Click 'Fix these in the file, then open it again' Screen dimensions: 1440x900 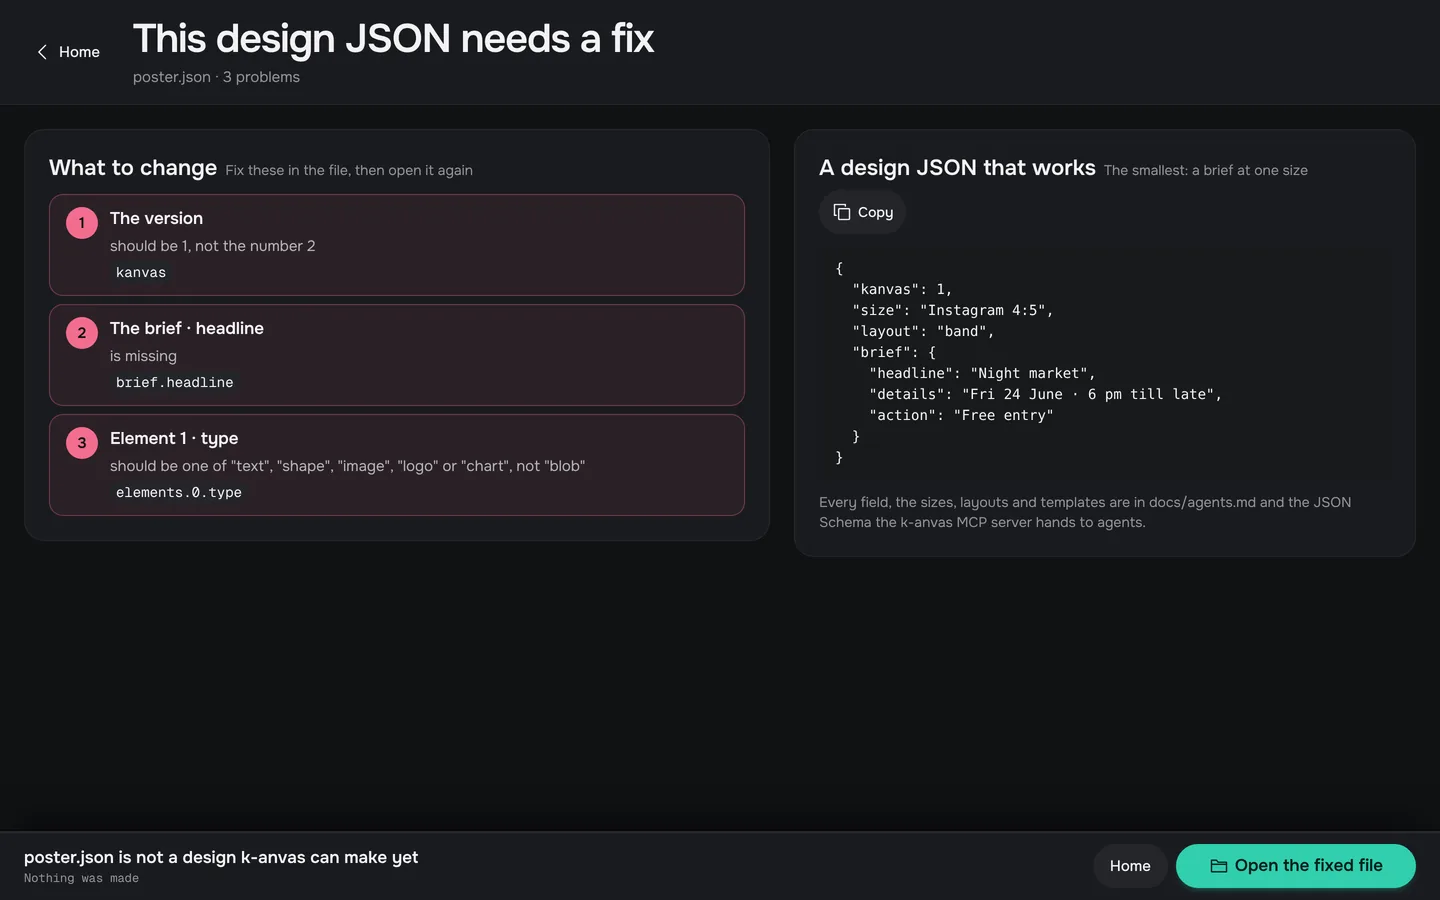(x=349, y=170)
